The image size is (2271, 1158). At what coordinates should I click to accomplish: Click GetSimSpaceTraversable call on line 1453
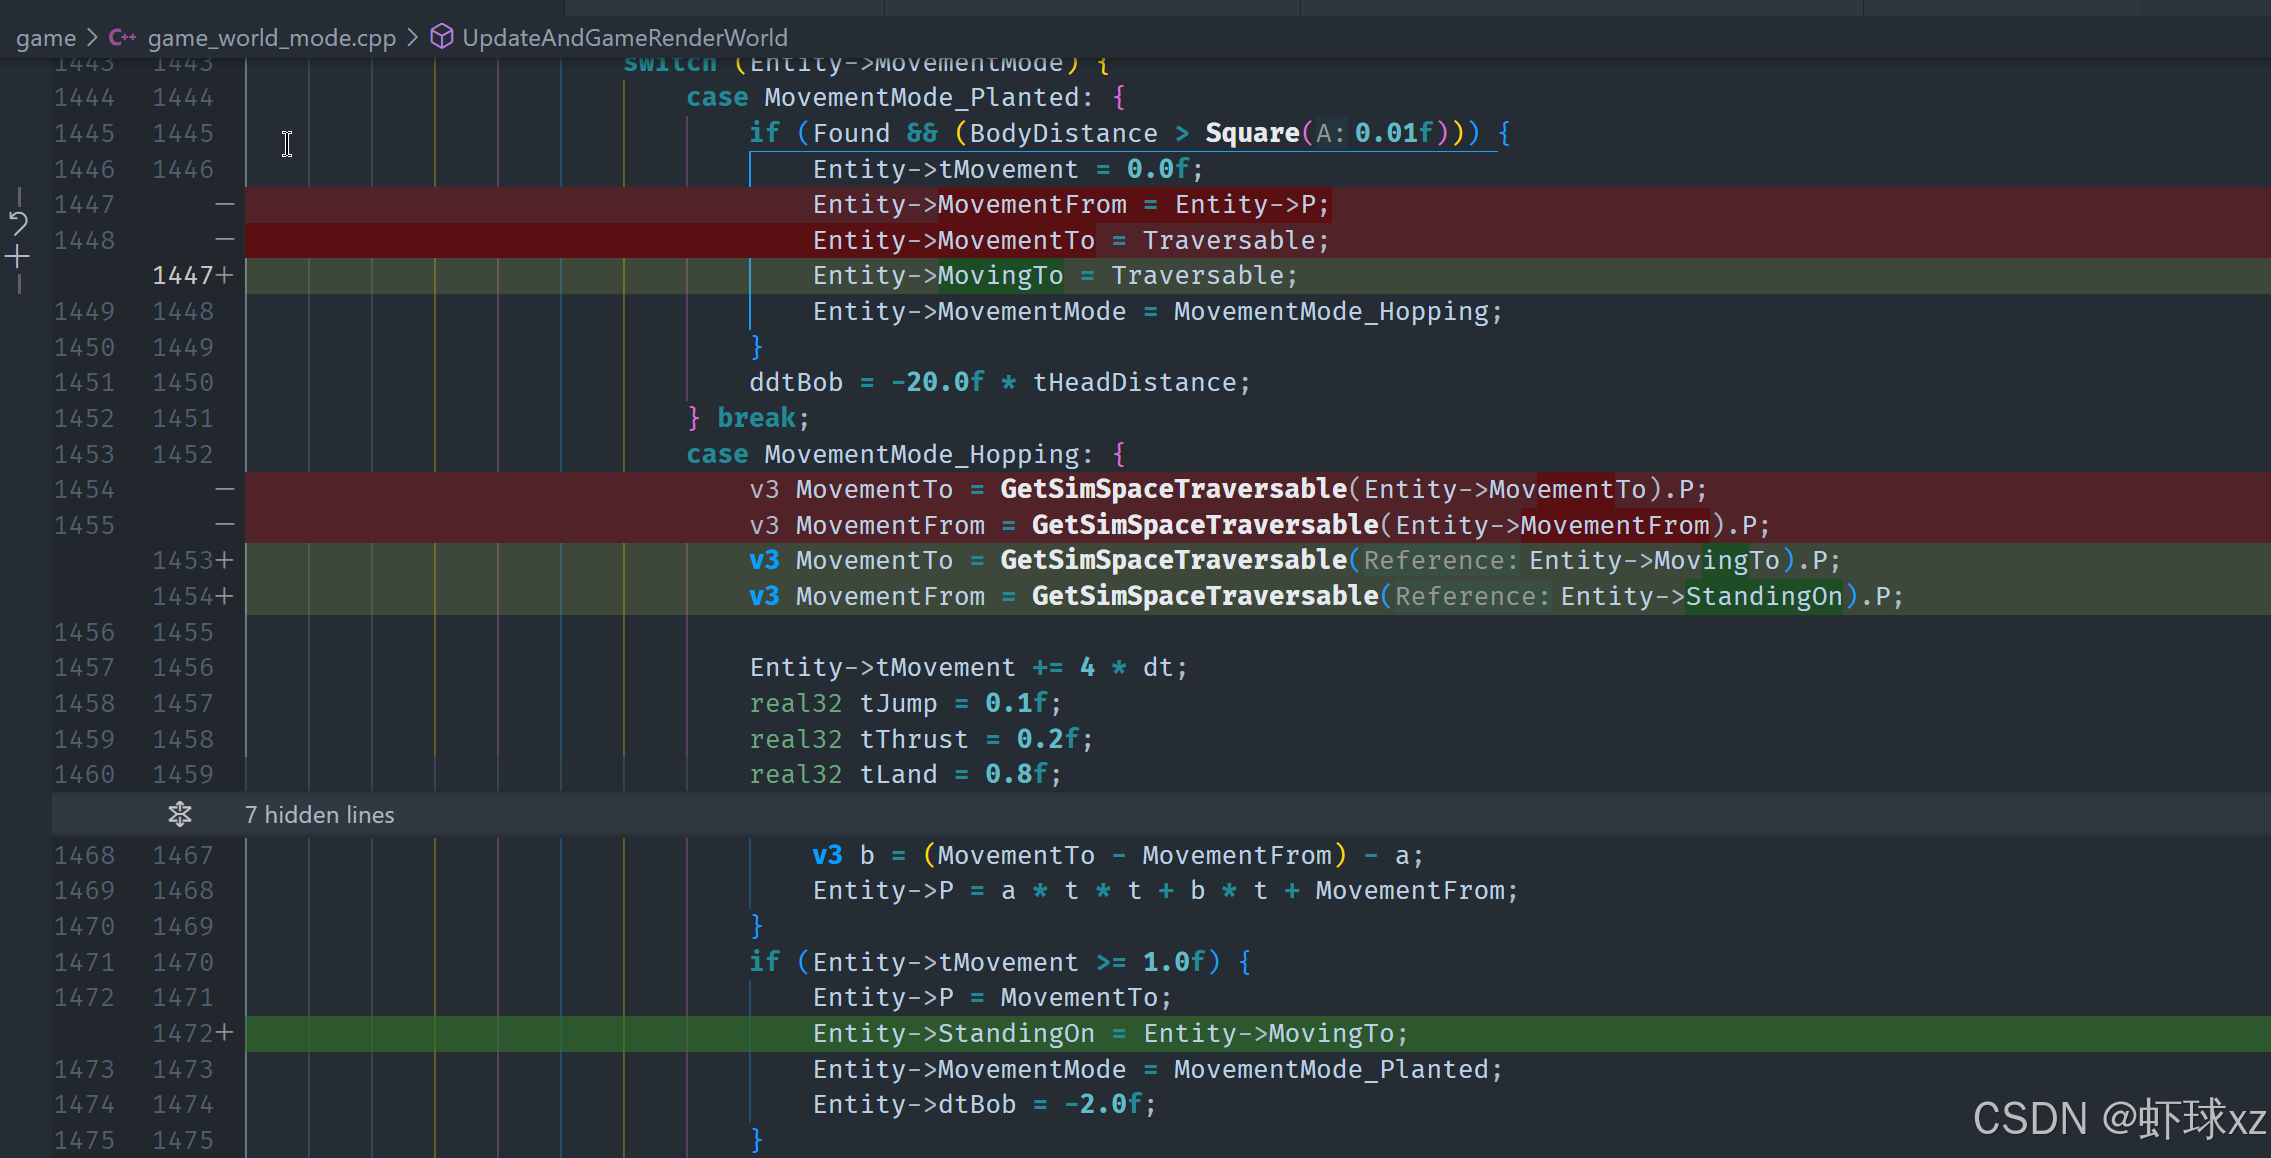(x=1173, y=560)
